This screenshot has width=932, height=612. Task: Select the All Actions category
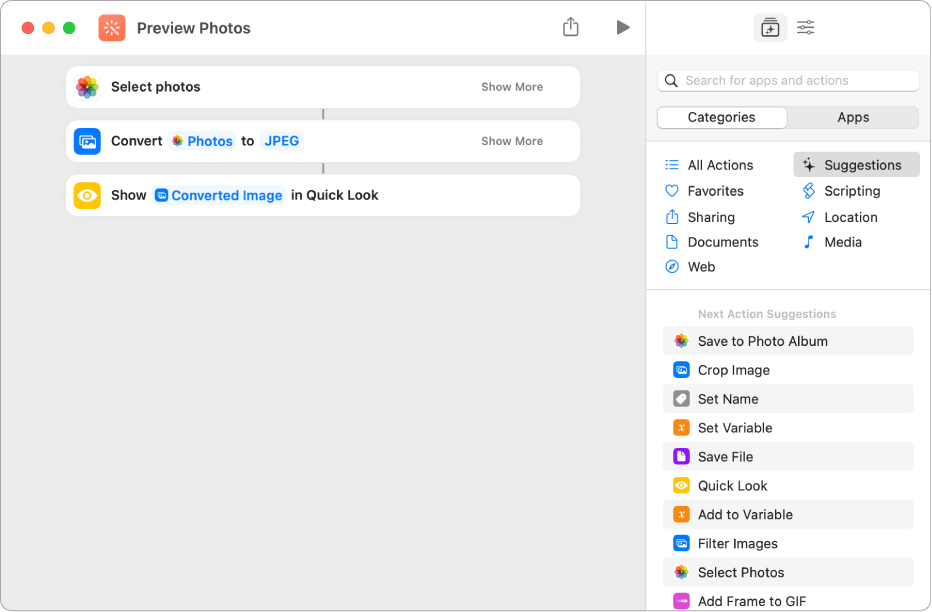719,165
